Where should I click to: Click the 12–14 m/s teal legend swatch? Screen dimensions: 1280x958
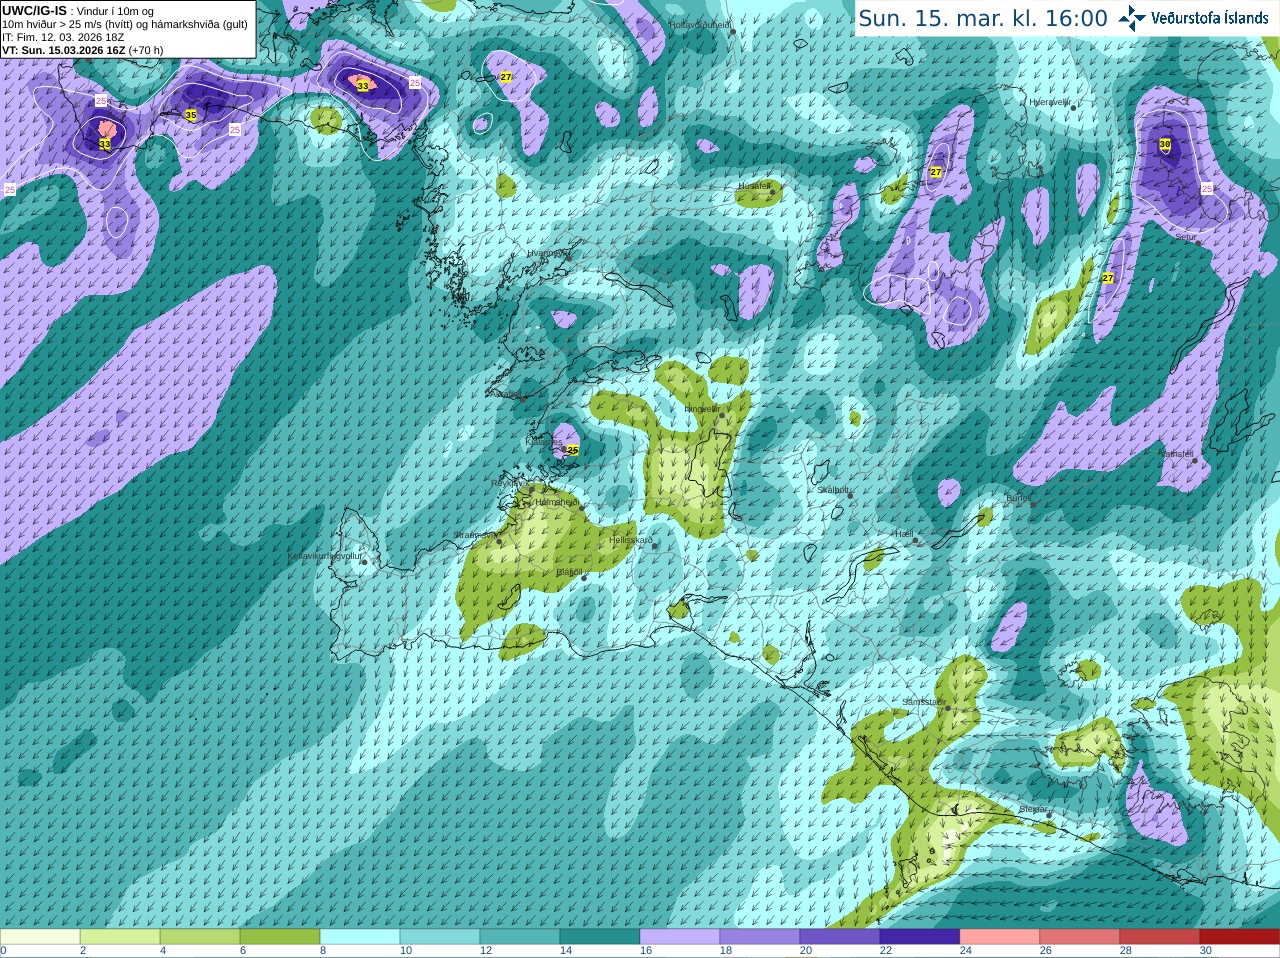point(520,937)
